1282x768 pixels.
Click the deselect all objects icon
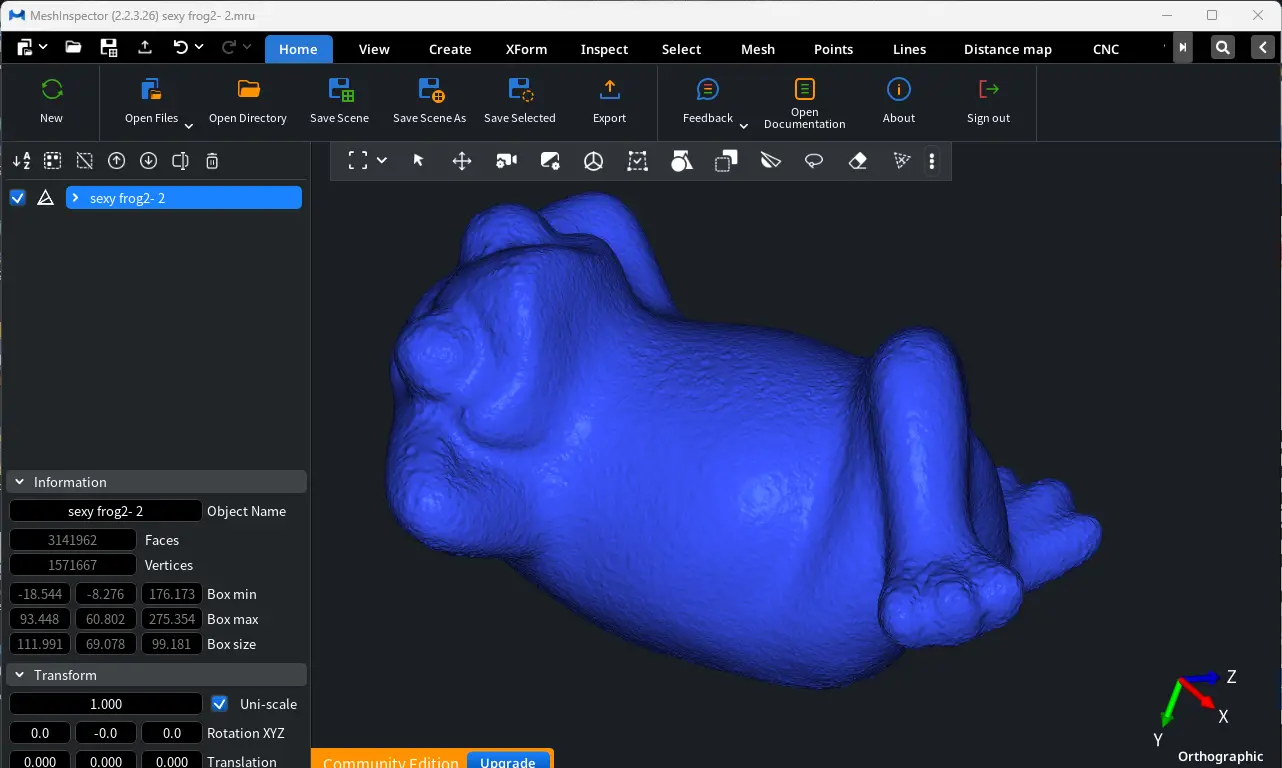click(85, 161)
